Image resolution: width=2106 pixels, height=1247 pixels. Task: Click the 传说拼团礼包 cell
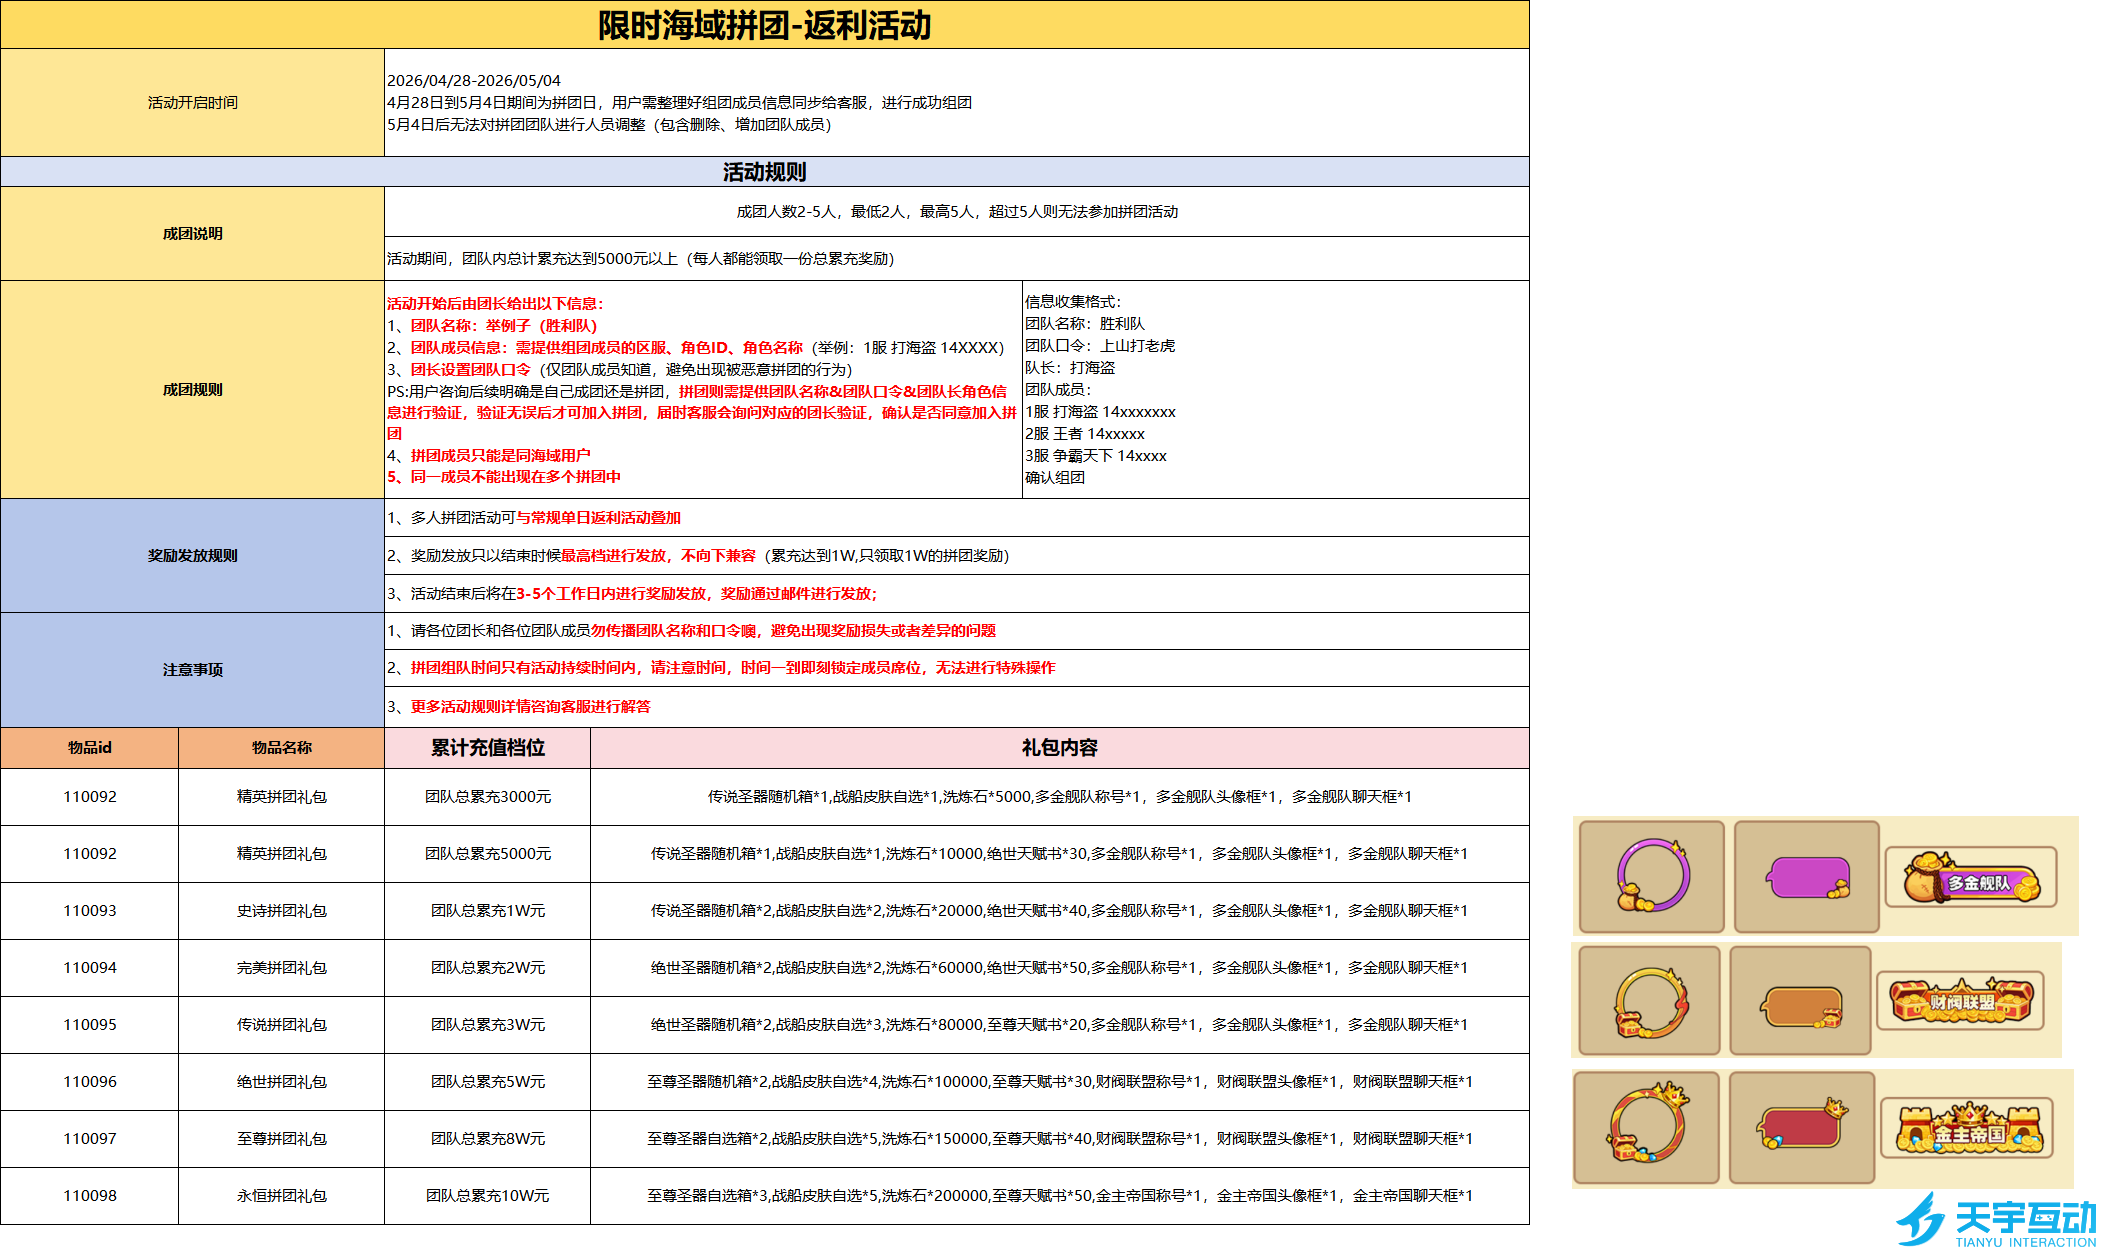coord(281,1025)
